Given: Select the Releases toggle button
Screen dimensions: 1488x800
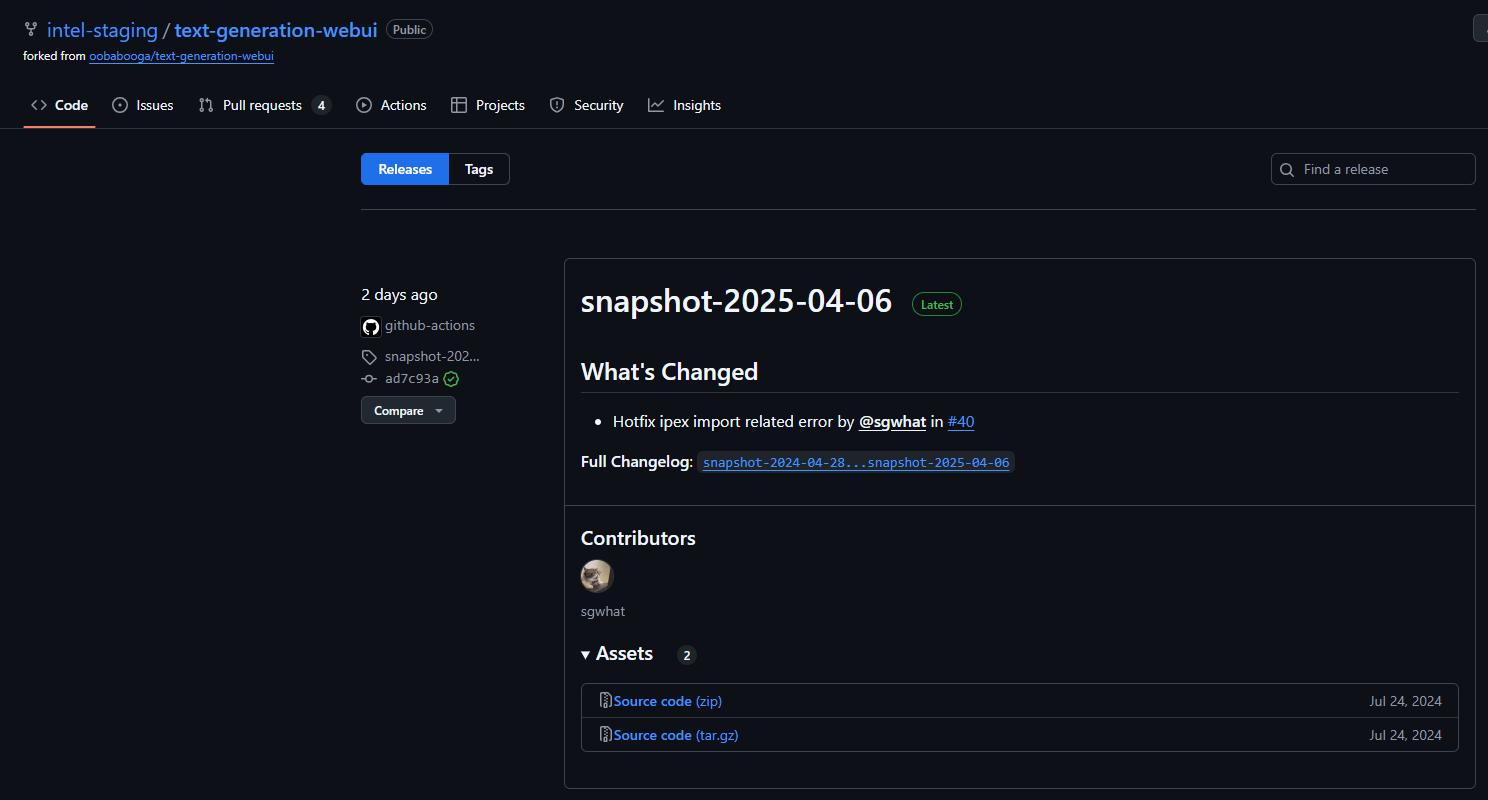Looking at the screenshot, I should (405, 169).
